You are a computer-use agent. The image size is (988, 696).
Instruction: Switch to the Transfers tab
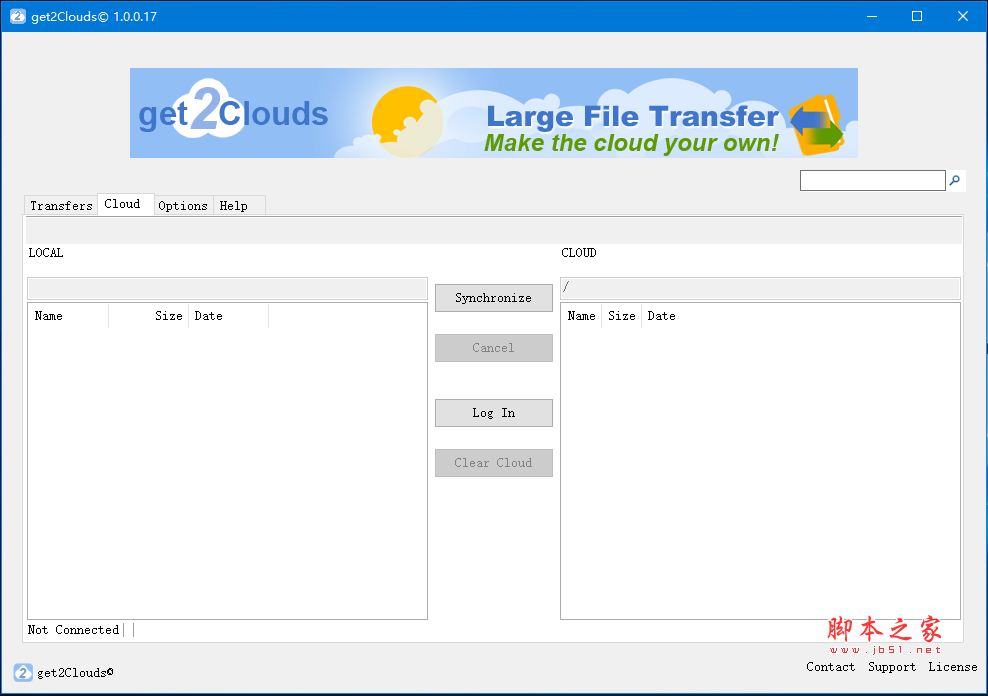(x=61, y=205)
